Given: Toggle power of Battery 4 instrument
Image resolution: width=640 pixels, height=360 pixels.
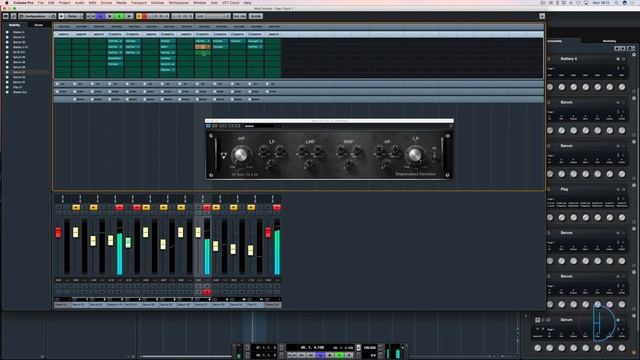Looking at the screenshot, I should [x=549, y=59].
